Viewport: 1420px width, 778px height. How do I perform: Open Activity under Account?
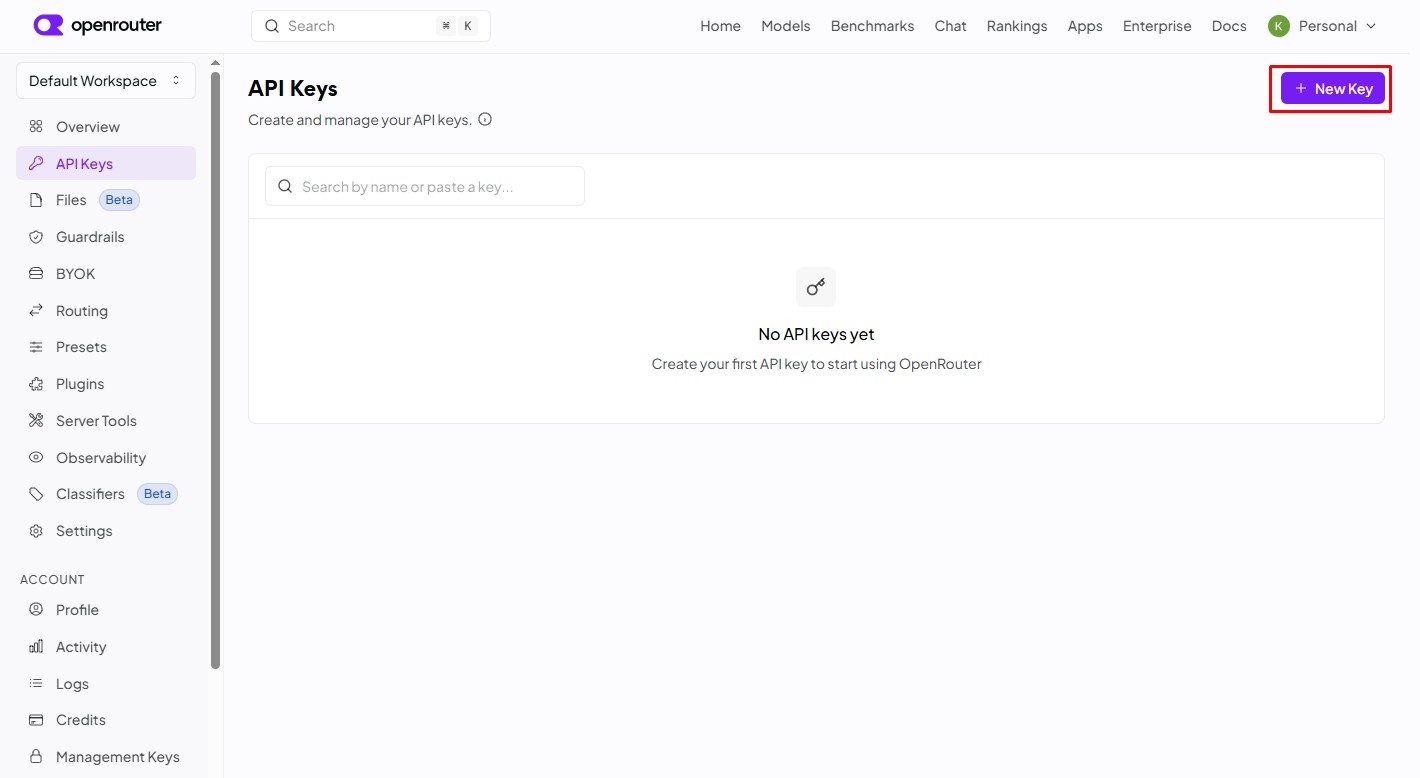(x=106, y=647)
